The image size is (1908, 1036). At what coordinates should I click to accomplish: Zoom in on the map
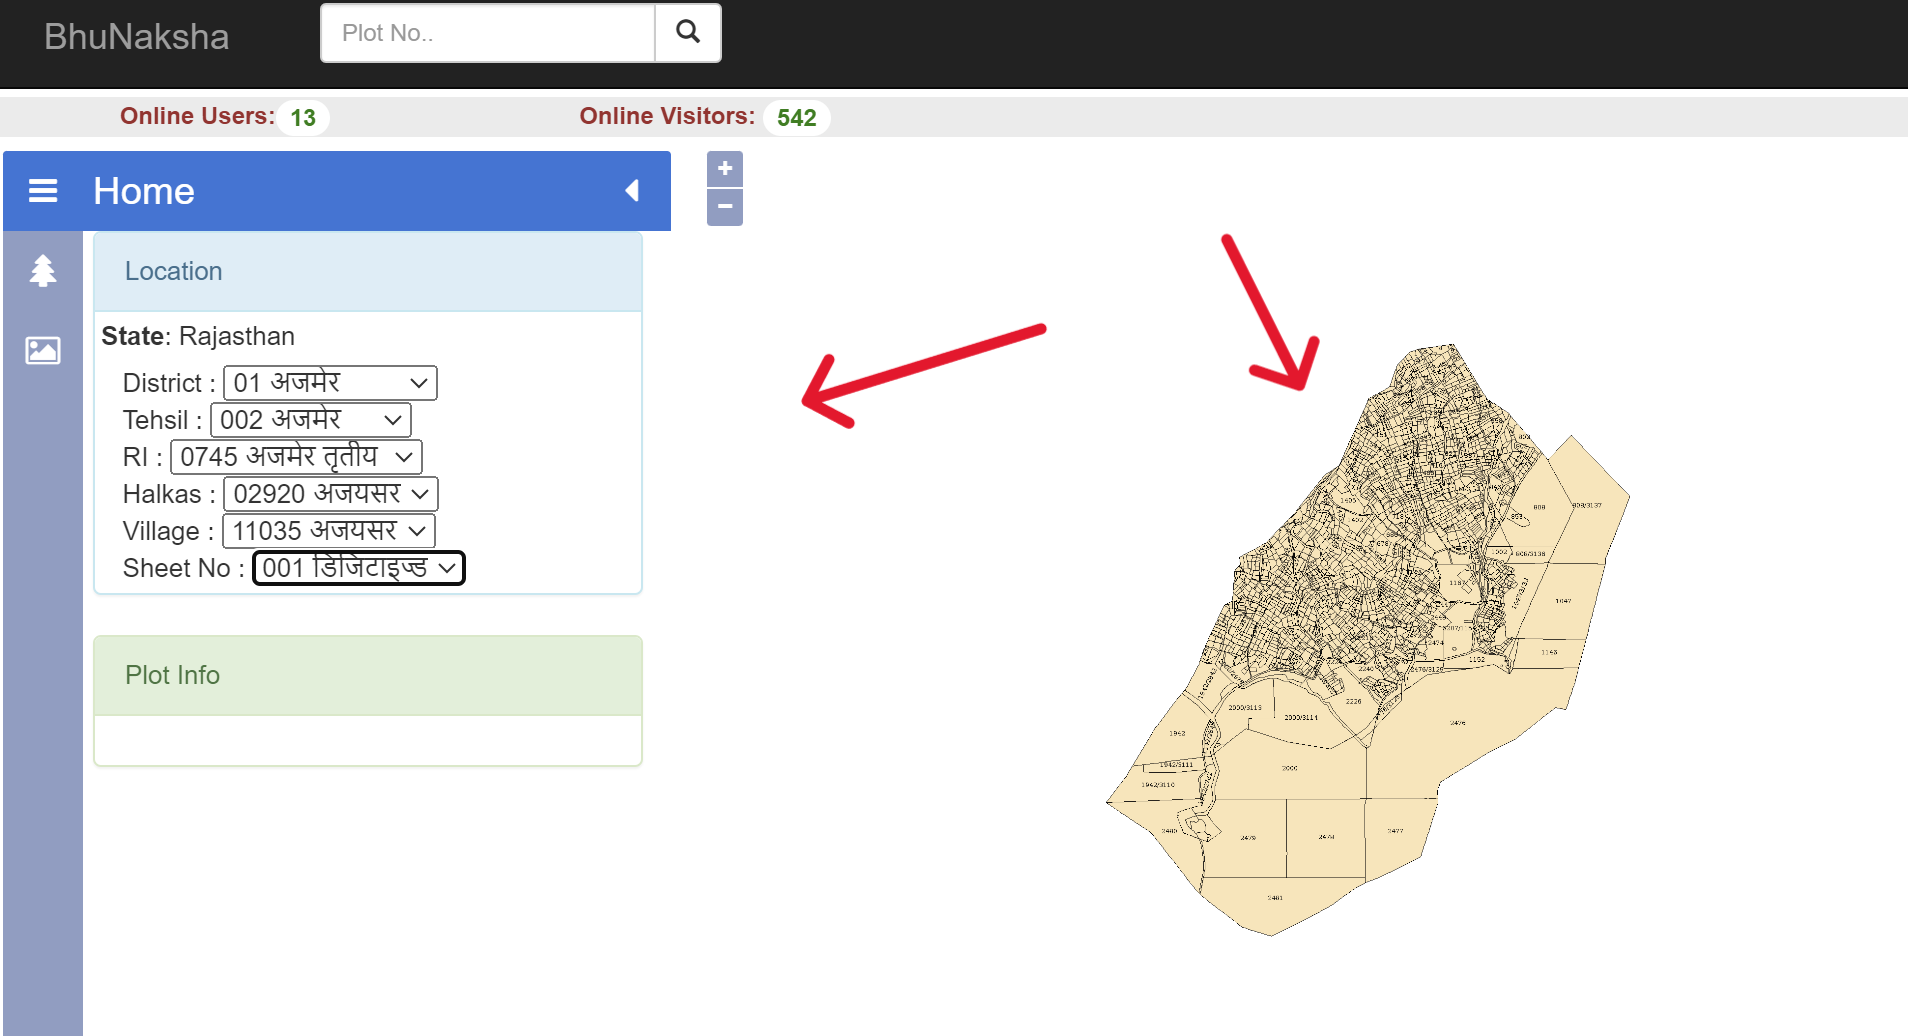coord(725,169)
